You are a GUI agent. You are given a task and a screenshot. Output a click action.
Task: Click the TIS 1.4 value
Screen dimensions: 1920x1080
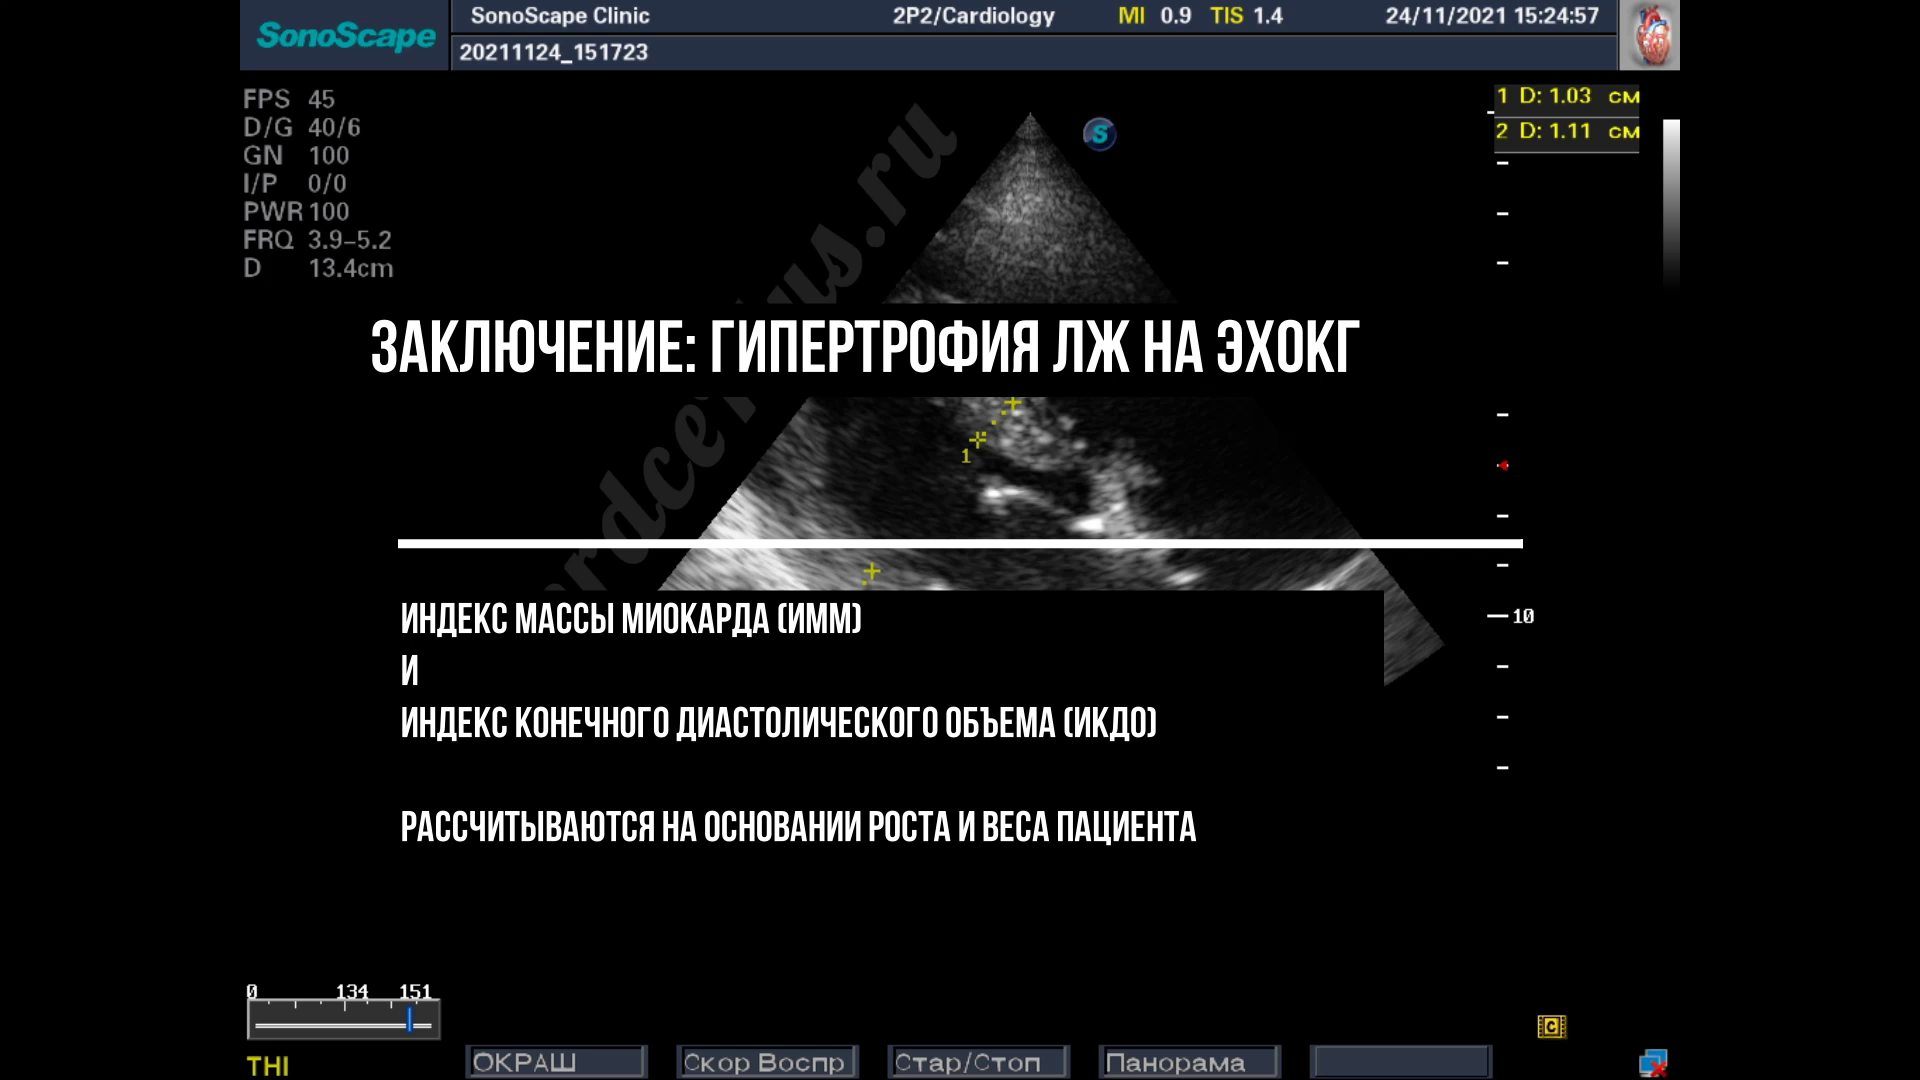point(1246,16)
